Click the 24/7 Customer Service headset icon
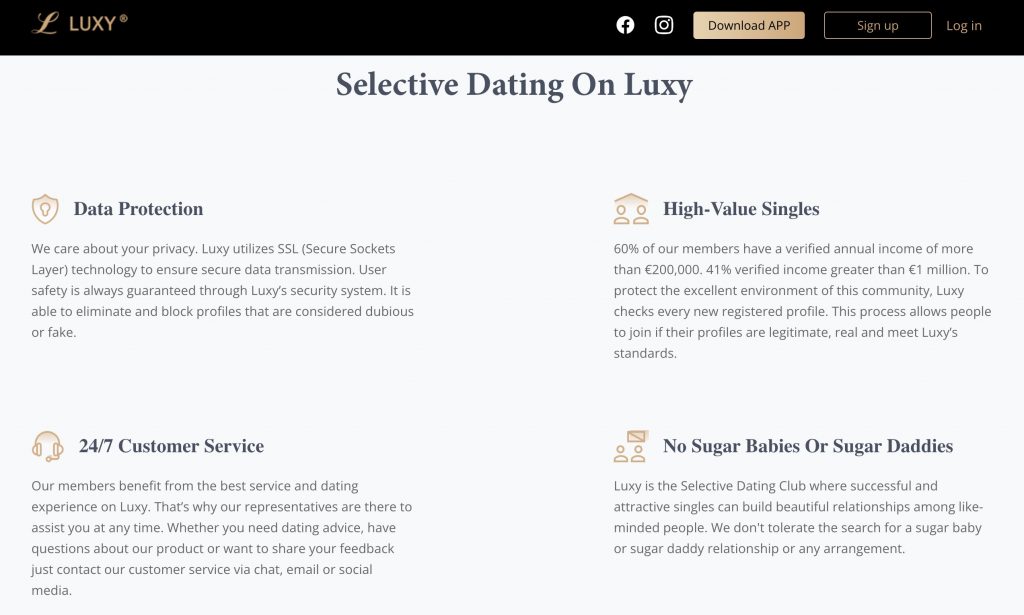The height and width of the screenshot is (615, 1024). point(48,446)
